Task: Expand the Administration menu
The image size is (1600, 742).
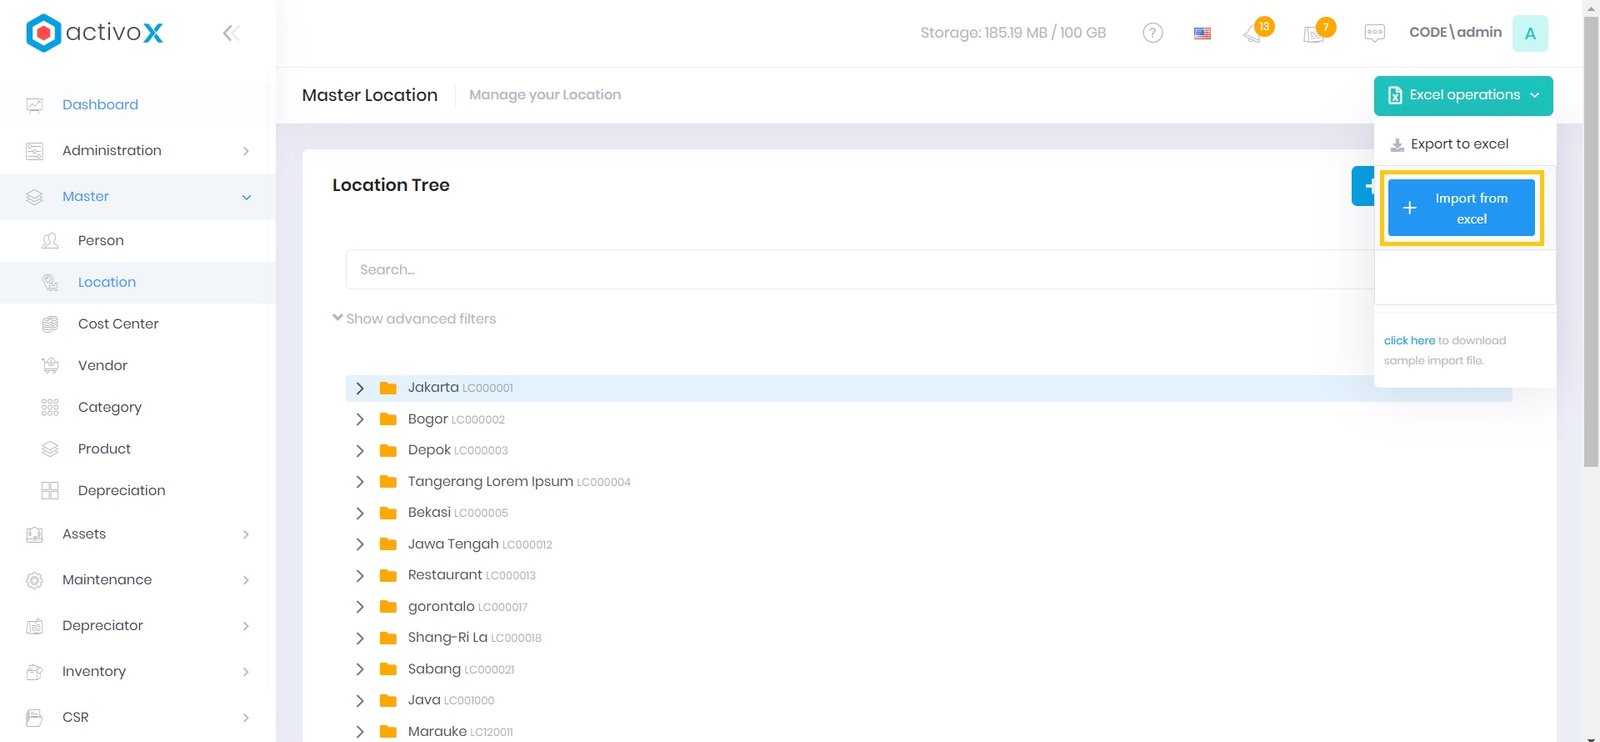Action: tap(138, 151)
